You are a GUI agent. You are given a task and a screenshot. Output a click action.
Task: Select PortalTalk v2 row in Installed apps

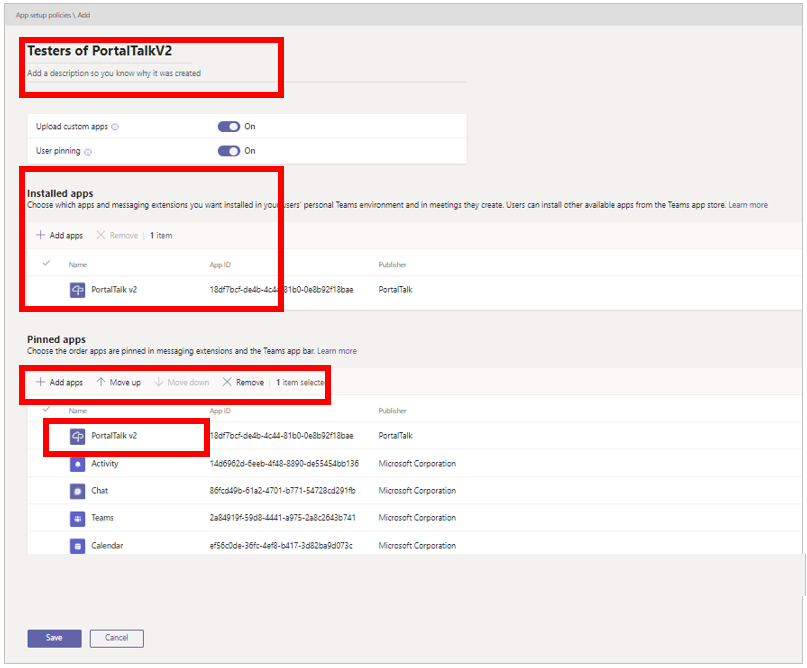pos(413,290)
